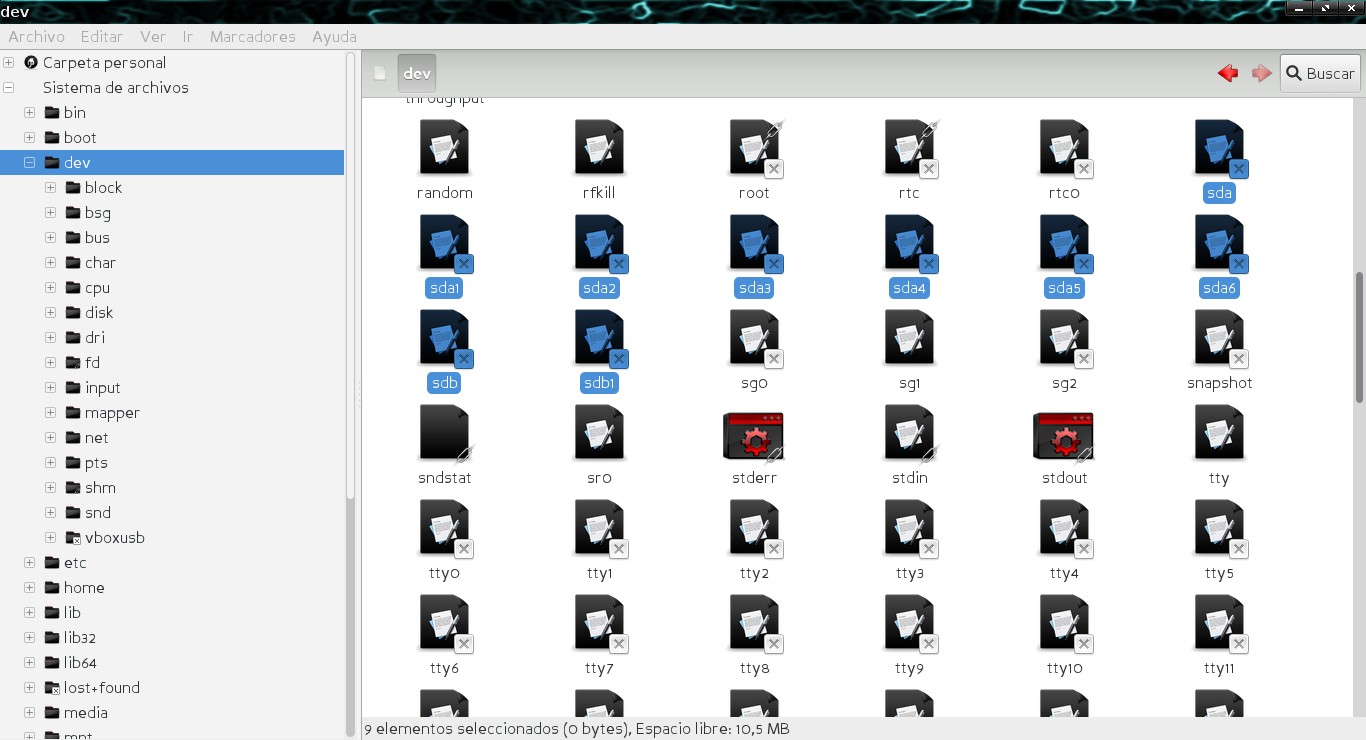Click the forward navigation arrow

point(1261,73)
